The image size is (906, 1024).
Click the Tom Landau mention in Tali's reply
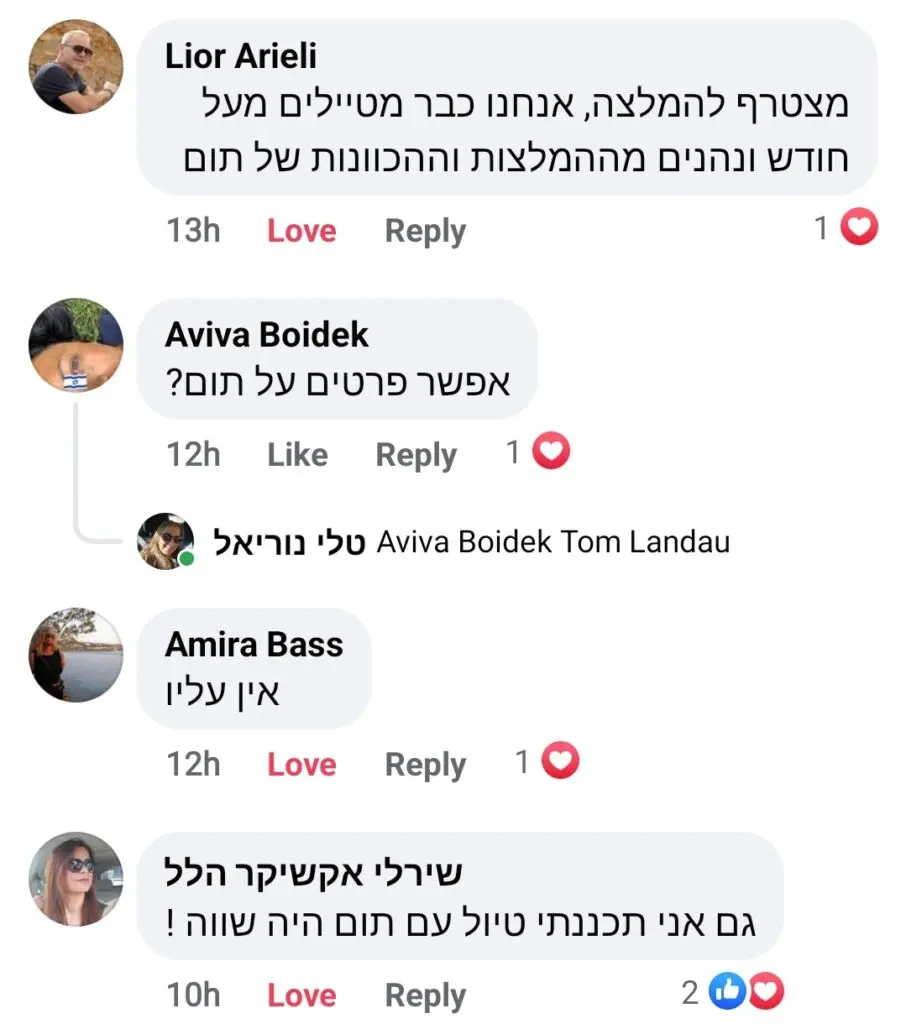click(646, 541)
